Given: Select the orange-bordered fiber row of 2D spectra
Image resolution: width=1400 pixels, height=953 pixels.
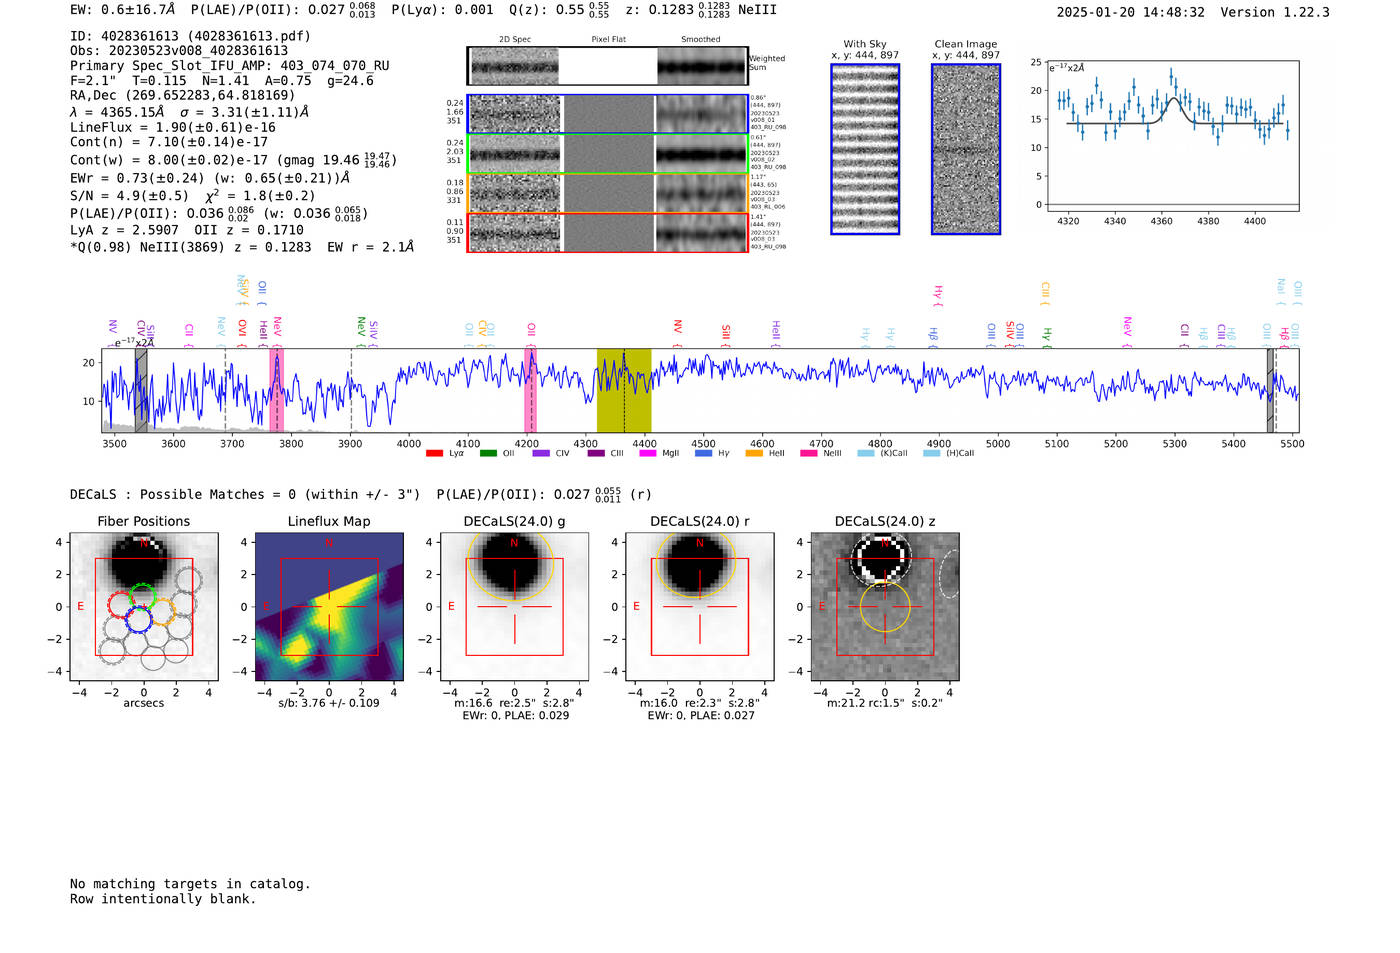Looking at the screenshot, I should (x=608, y=193).
